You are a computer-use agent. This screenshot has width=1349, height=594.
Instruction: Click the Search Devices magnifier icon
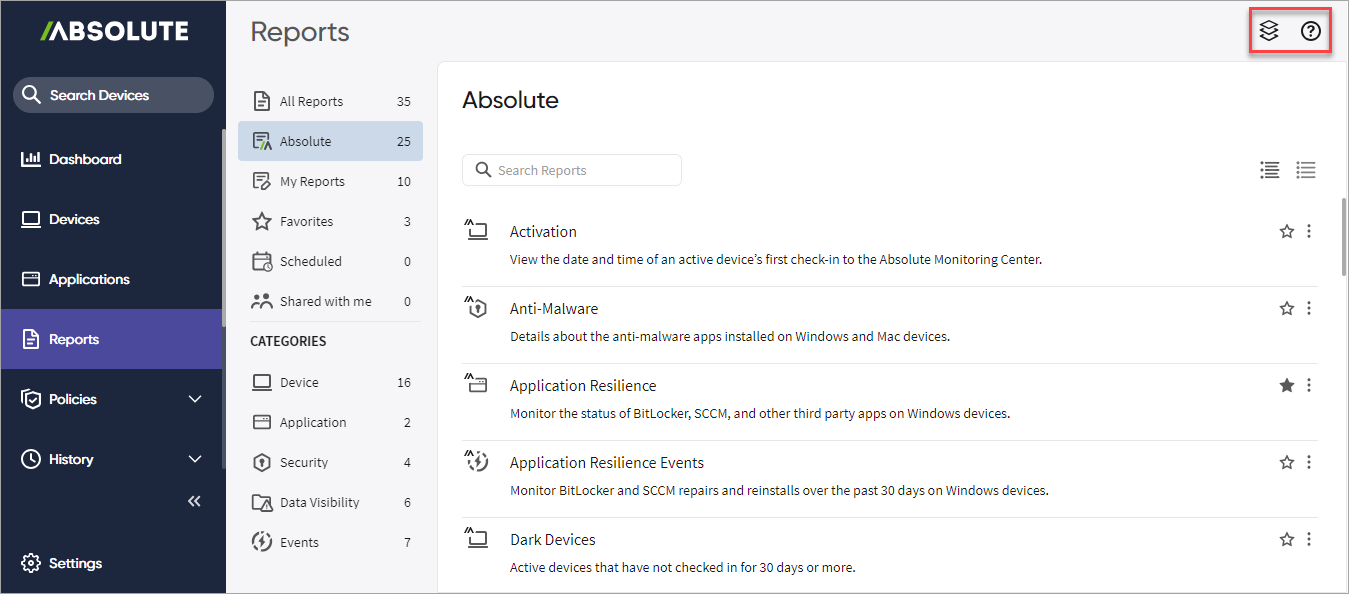click(x=31, y=95)
